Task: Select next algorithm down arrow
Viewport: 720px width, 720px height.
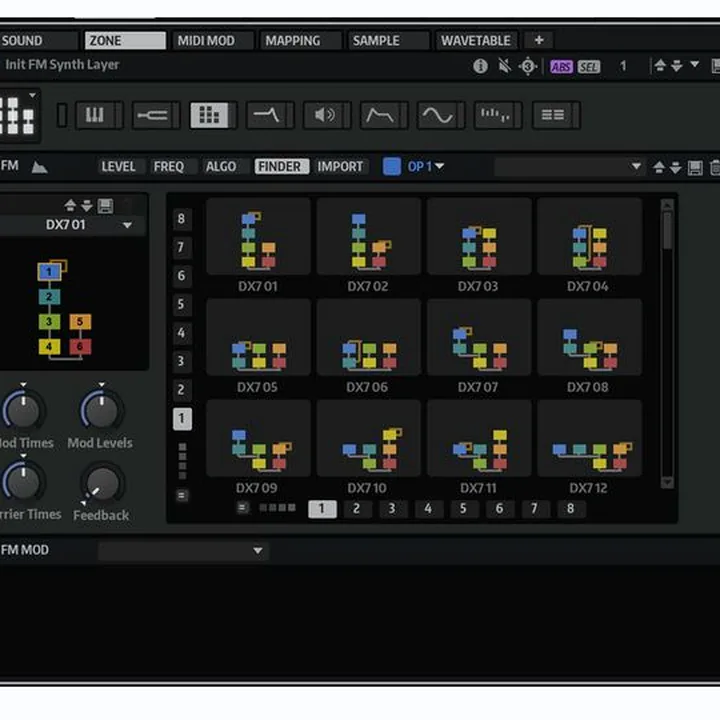Action: (x=86, y=205)
